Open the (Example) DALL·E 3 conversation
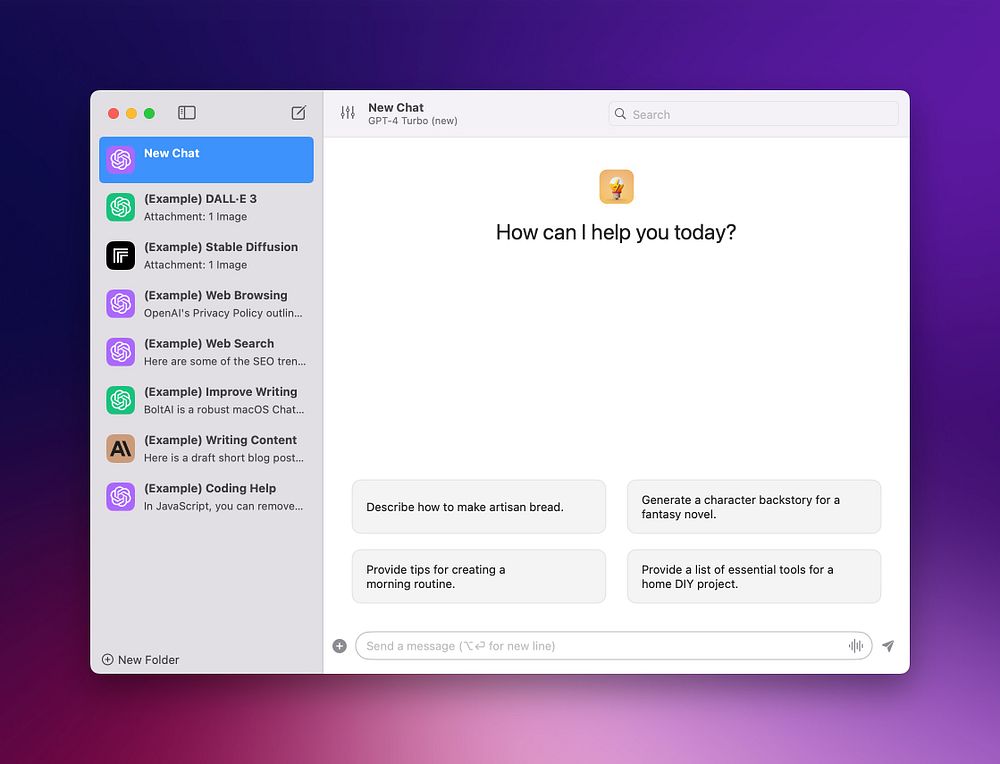The width and height of the screenshot is (1000, 764). (x=206, y=207)
